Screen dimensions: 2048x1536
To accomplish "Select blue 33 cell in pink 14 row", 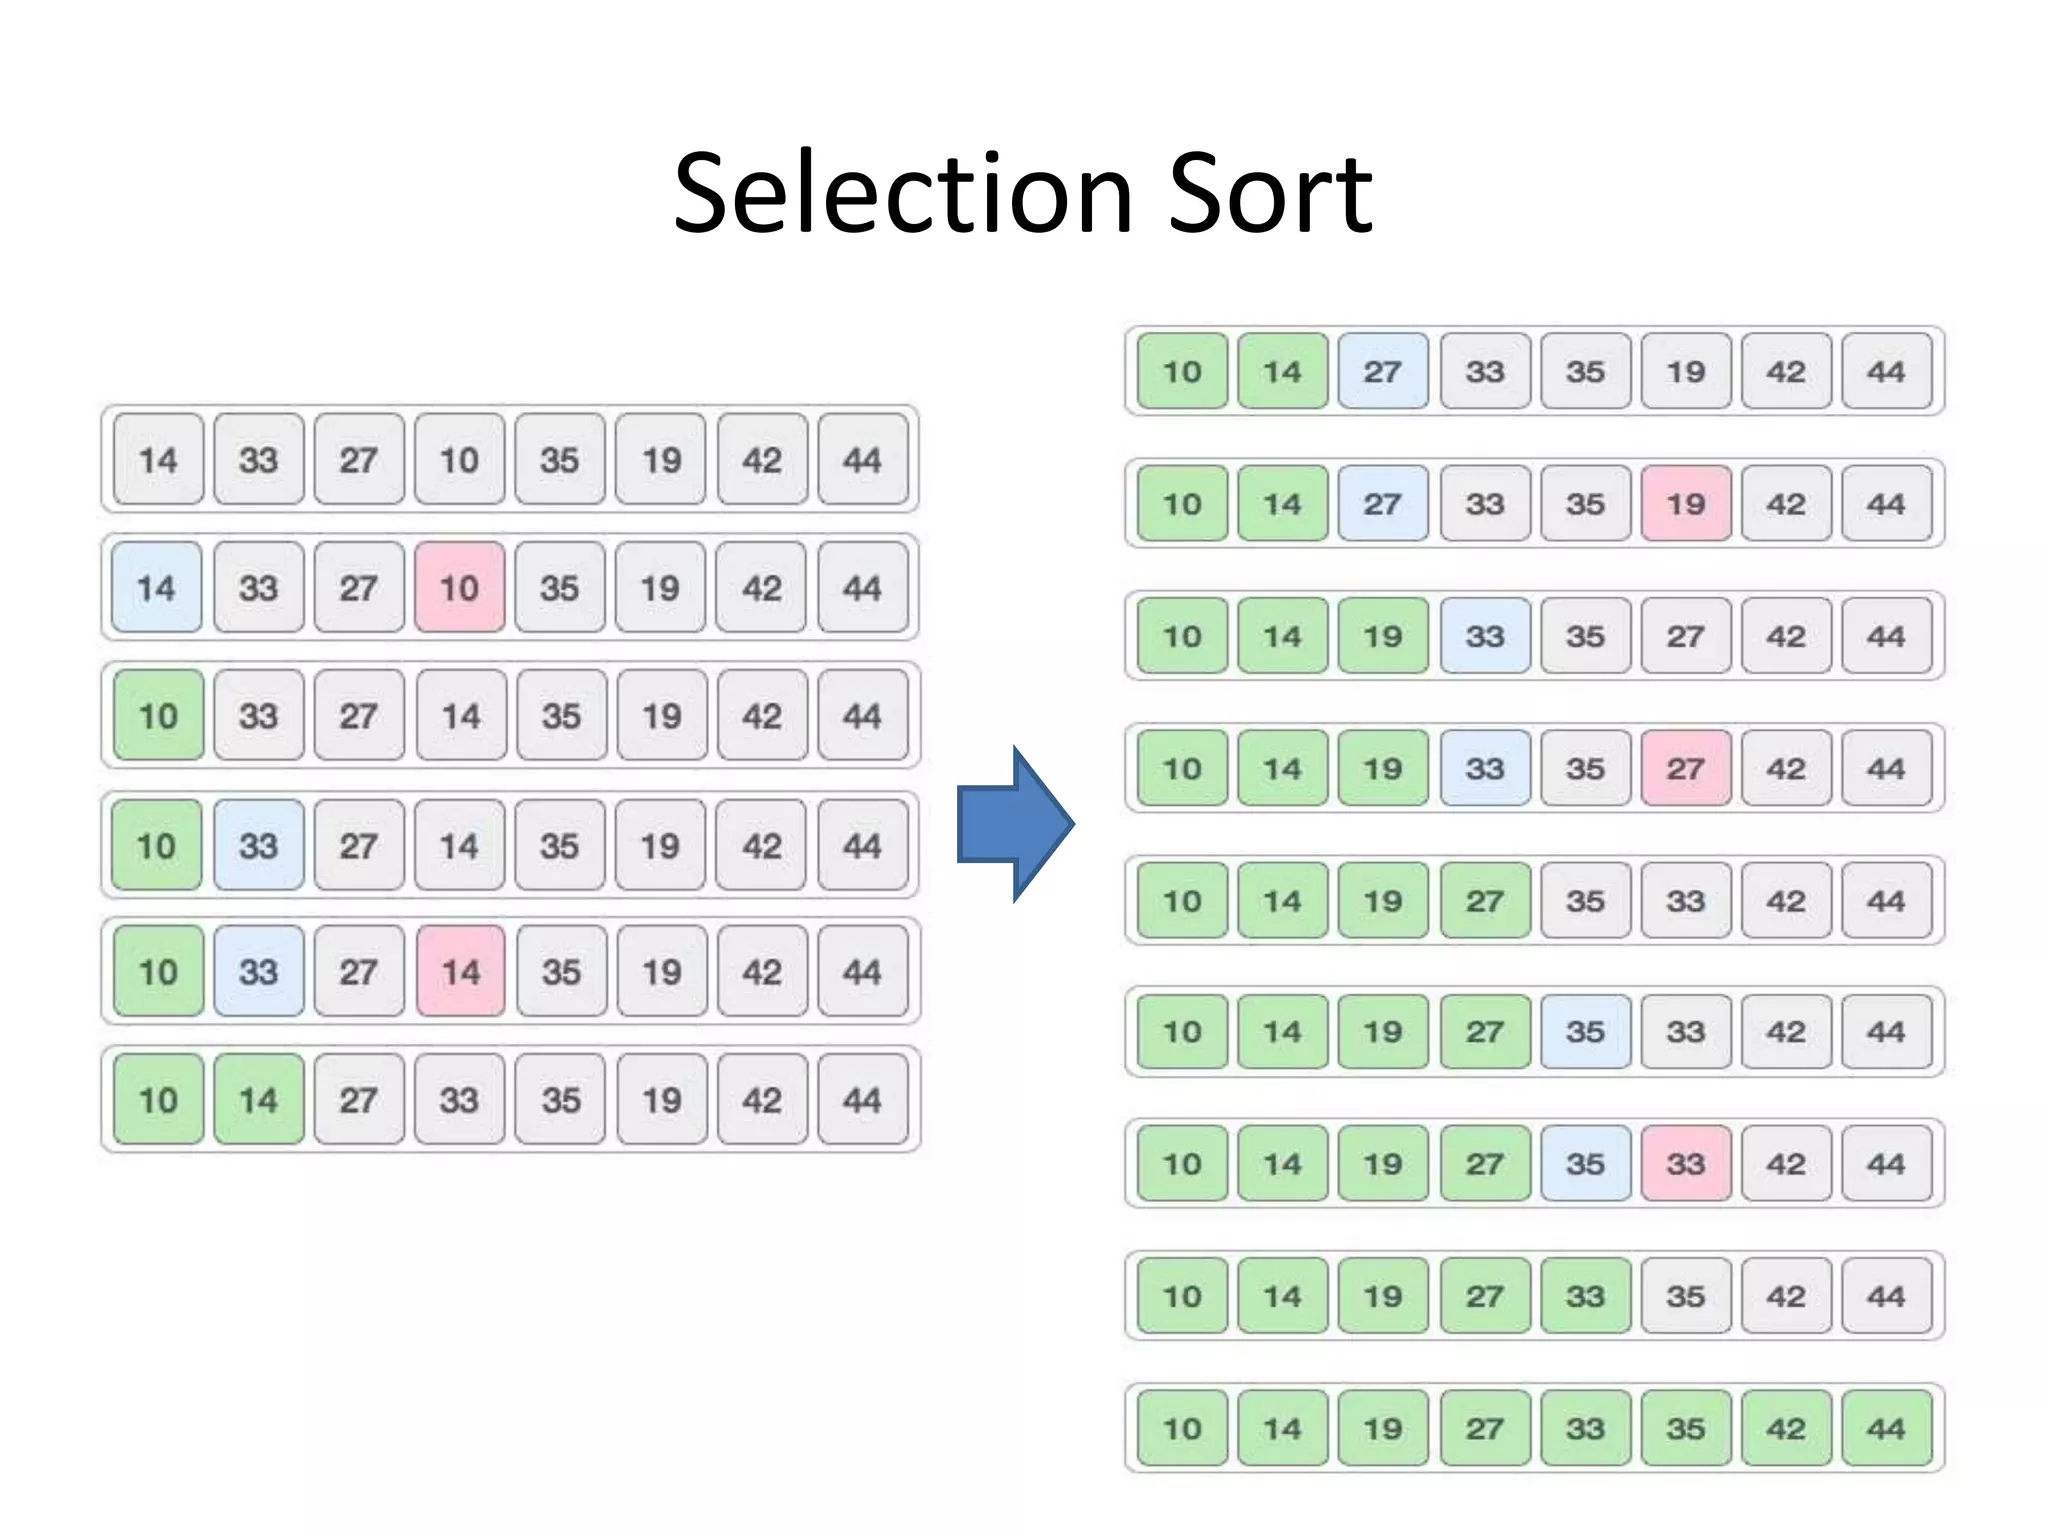I will click(258, 971).
